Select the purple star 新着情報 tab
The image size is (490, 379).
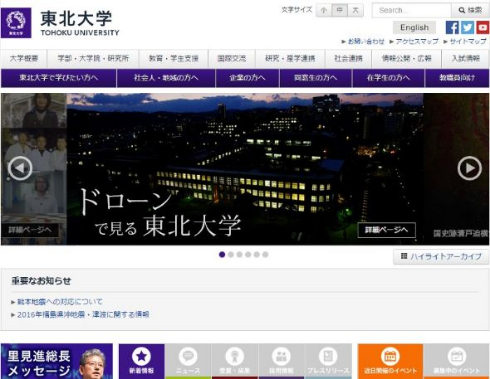pos(142,361)
